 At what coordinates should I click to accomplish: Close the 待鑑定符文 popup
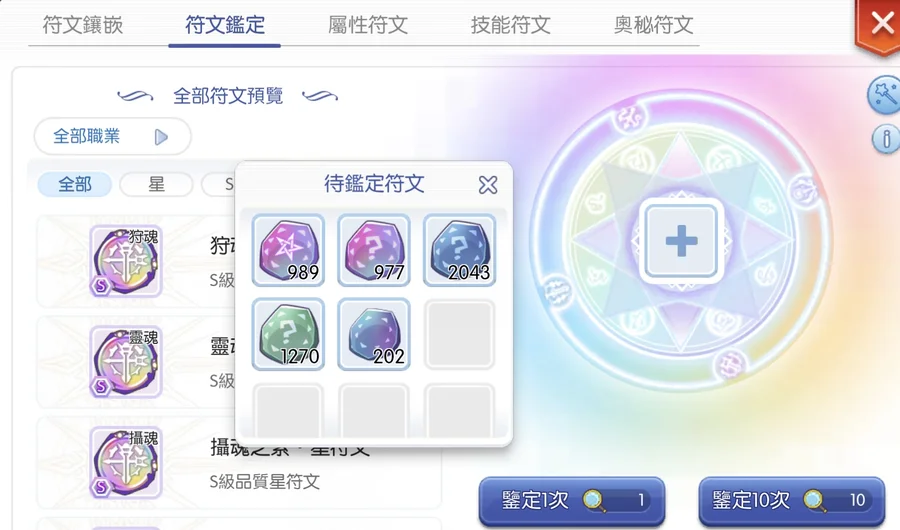(488, 185)
